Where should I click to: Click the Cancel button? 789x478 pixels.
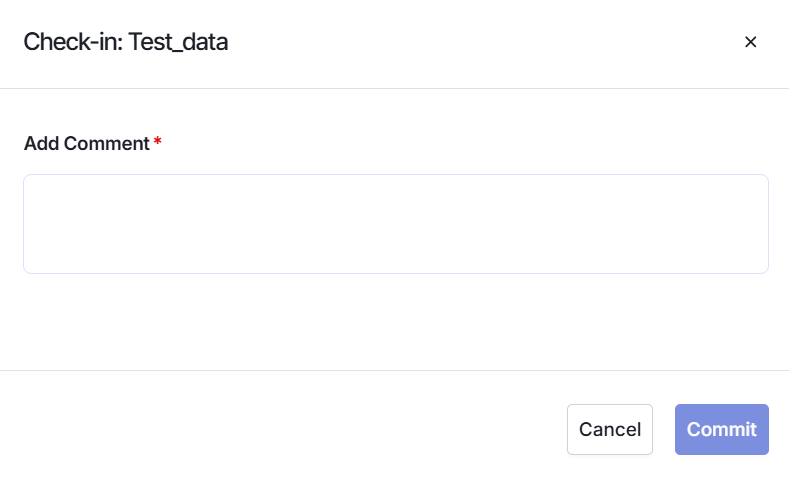pyautogui.click(x=610, y=429)
